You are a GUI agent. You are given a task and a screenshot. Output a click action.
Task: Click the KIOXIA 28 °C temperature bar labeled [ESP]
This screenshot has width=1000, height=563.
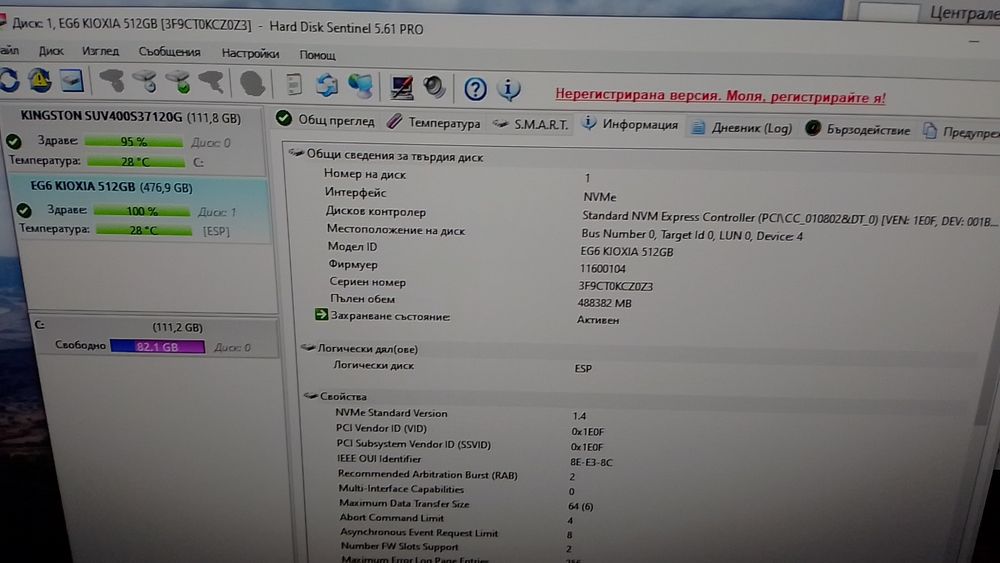click(x=143, y=230)
